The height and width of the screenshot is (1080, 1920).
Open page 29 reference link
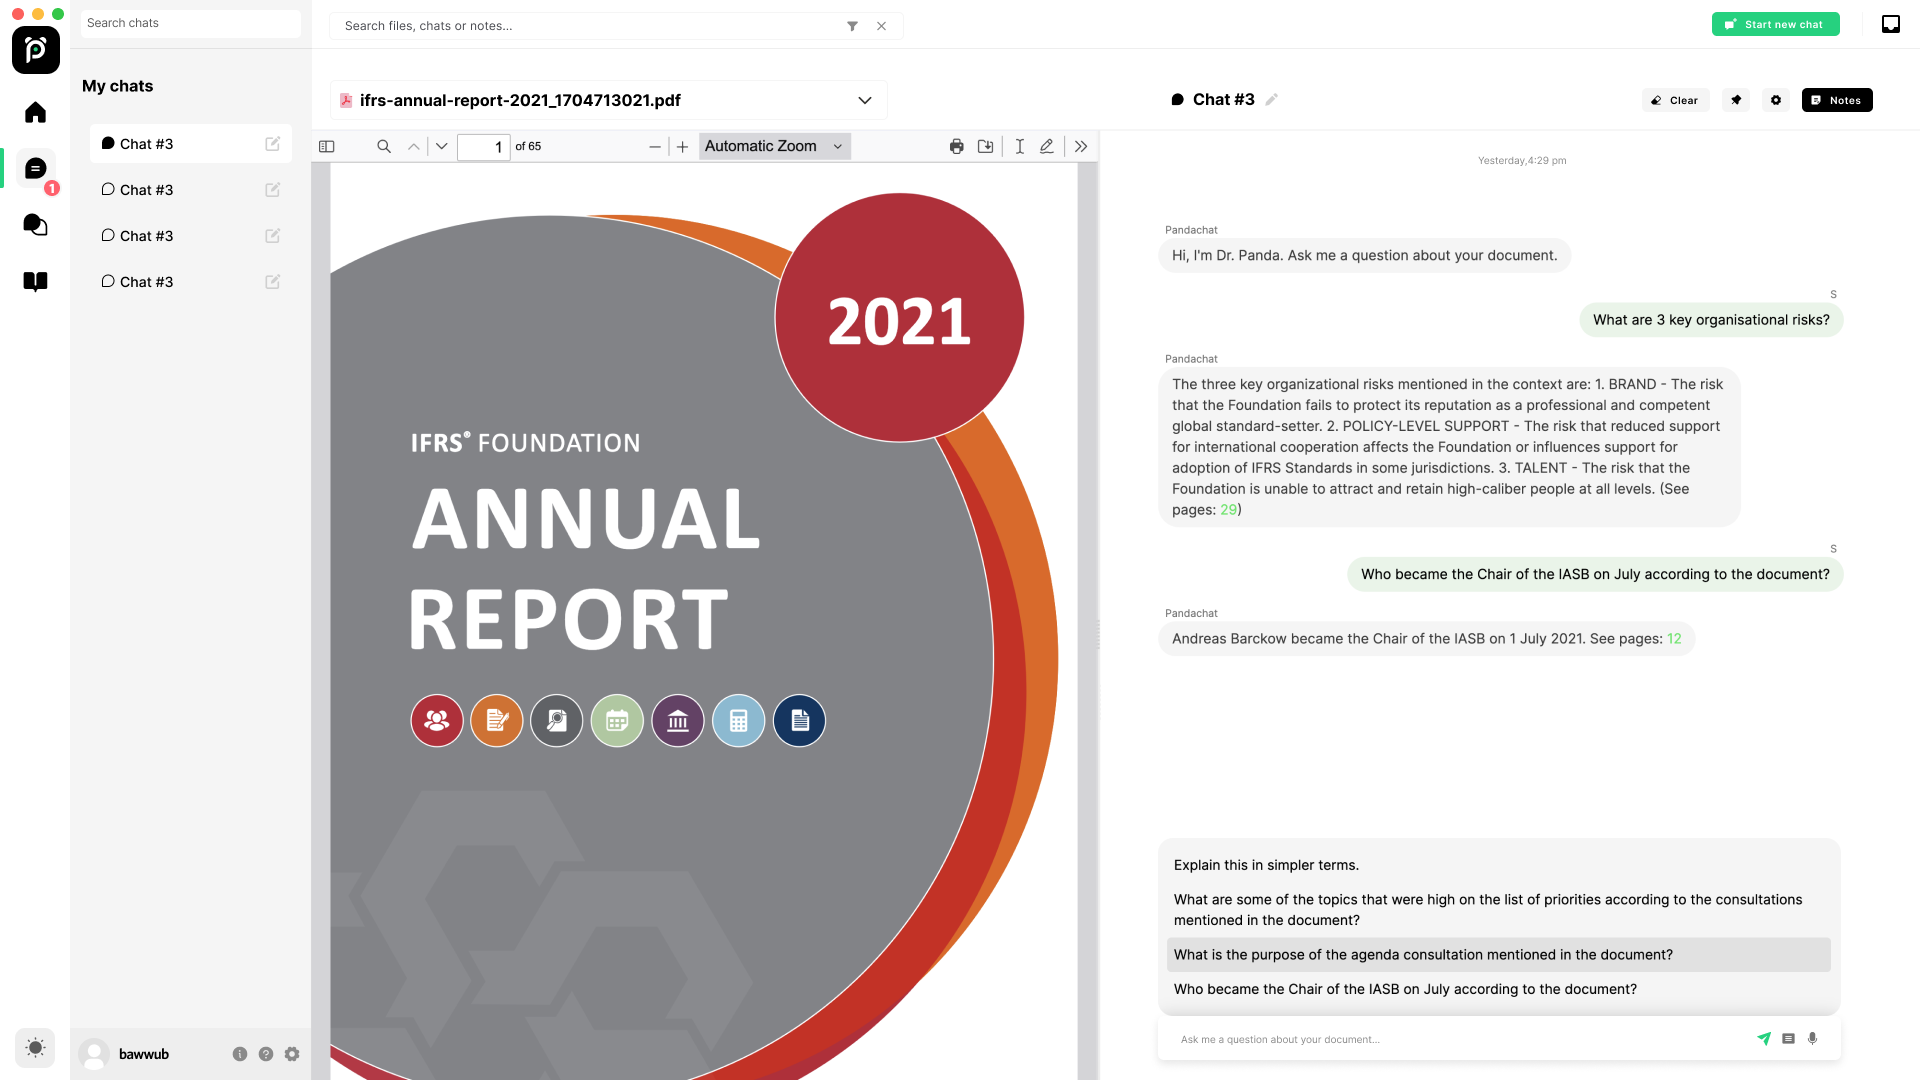[1228, 510]
